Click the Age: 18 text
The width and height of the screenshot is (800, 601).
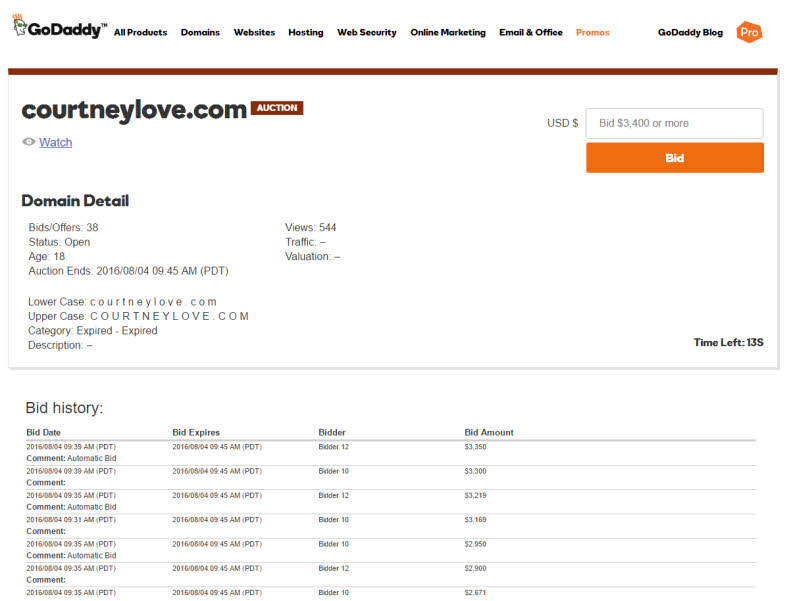point(46,256)
